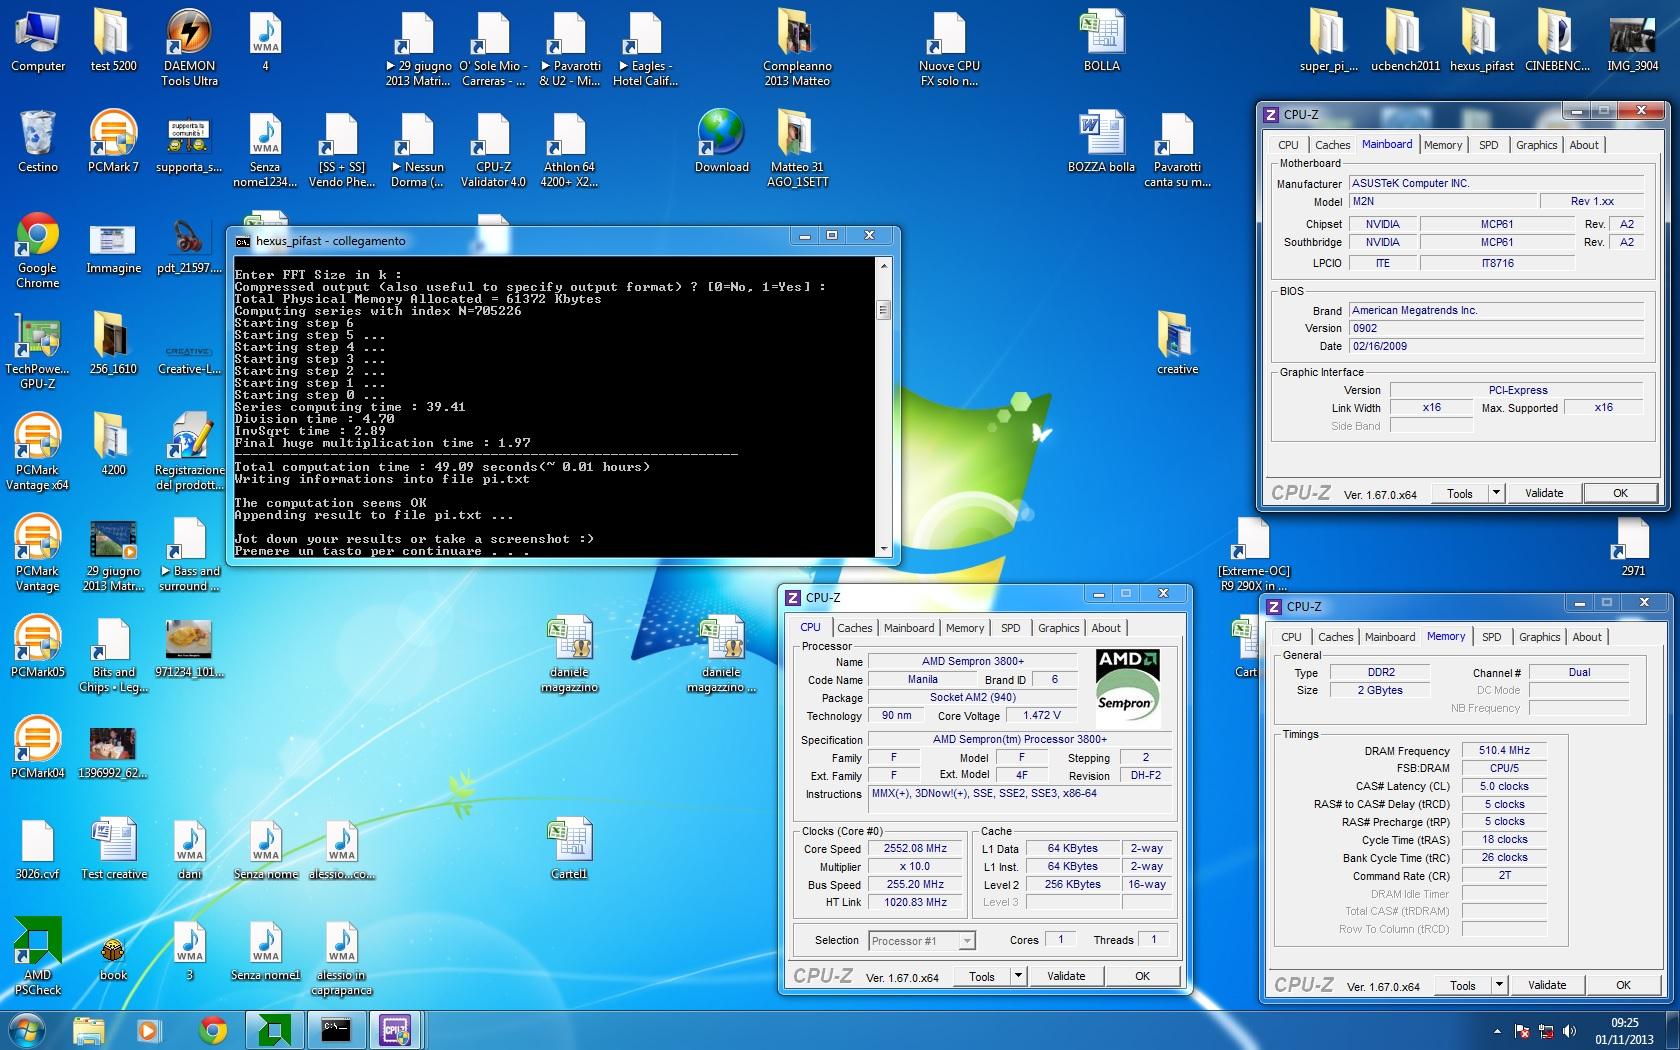
Task: Open the BOZZA bolla Word document
Action: (x=1101, y=142)
